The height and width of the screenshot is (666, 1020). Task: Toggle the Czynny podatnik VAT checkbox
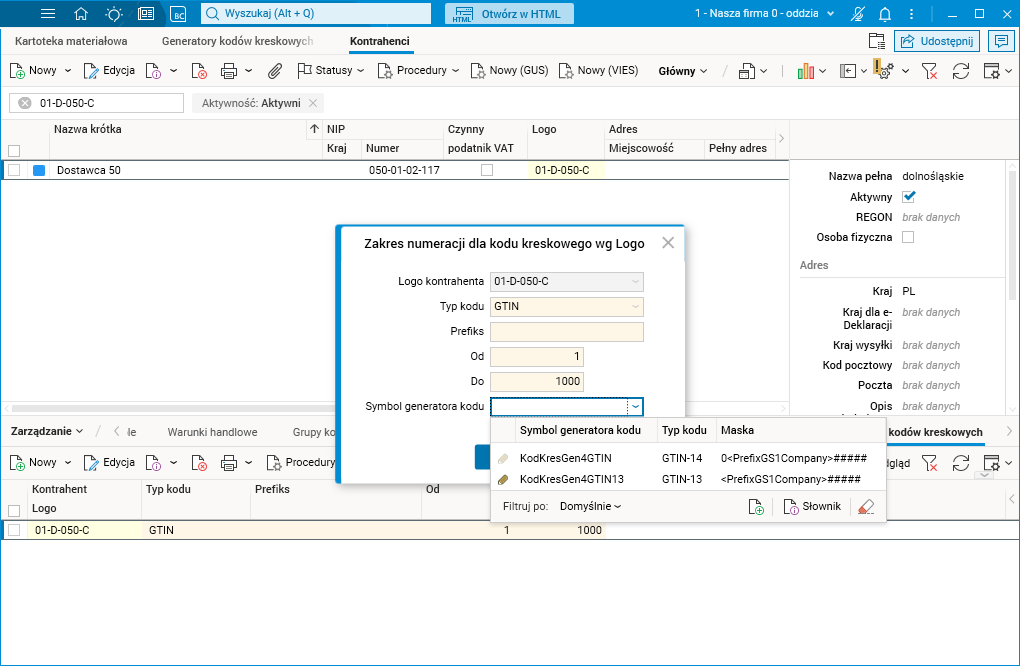tap(487, 170)
